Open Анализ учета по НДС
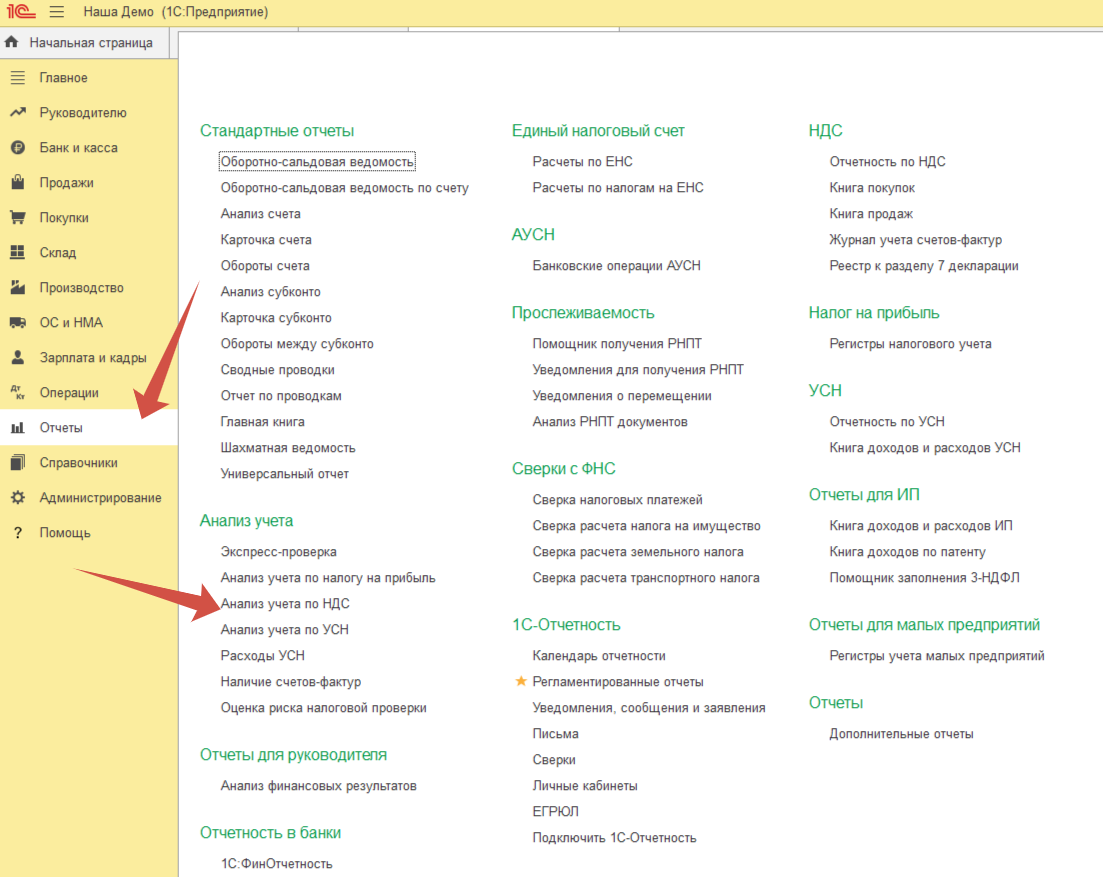Screen dimensions: 1103x877 [x=285, y=604]
